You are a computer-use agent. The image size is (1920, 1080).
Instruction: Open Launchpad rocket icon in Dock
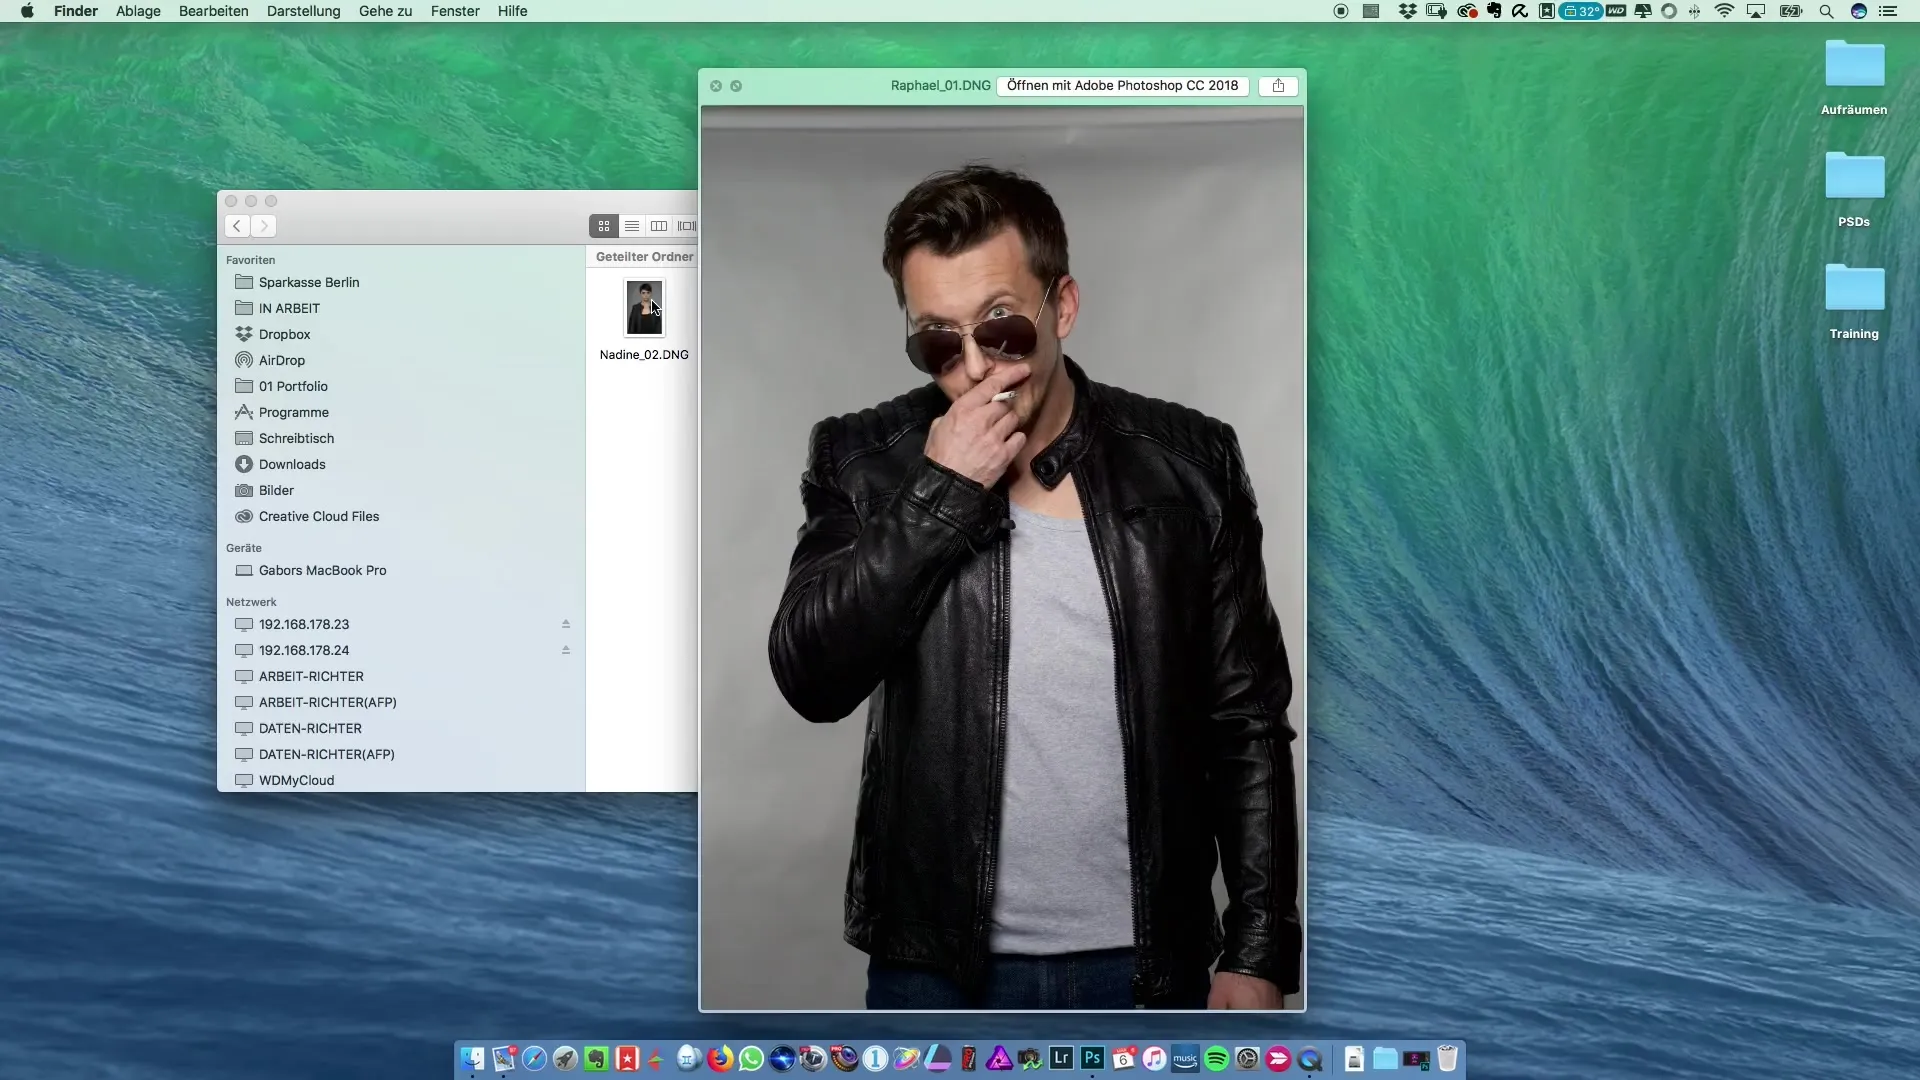(565, 1058)
